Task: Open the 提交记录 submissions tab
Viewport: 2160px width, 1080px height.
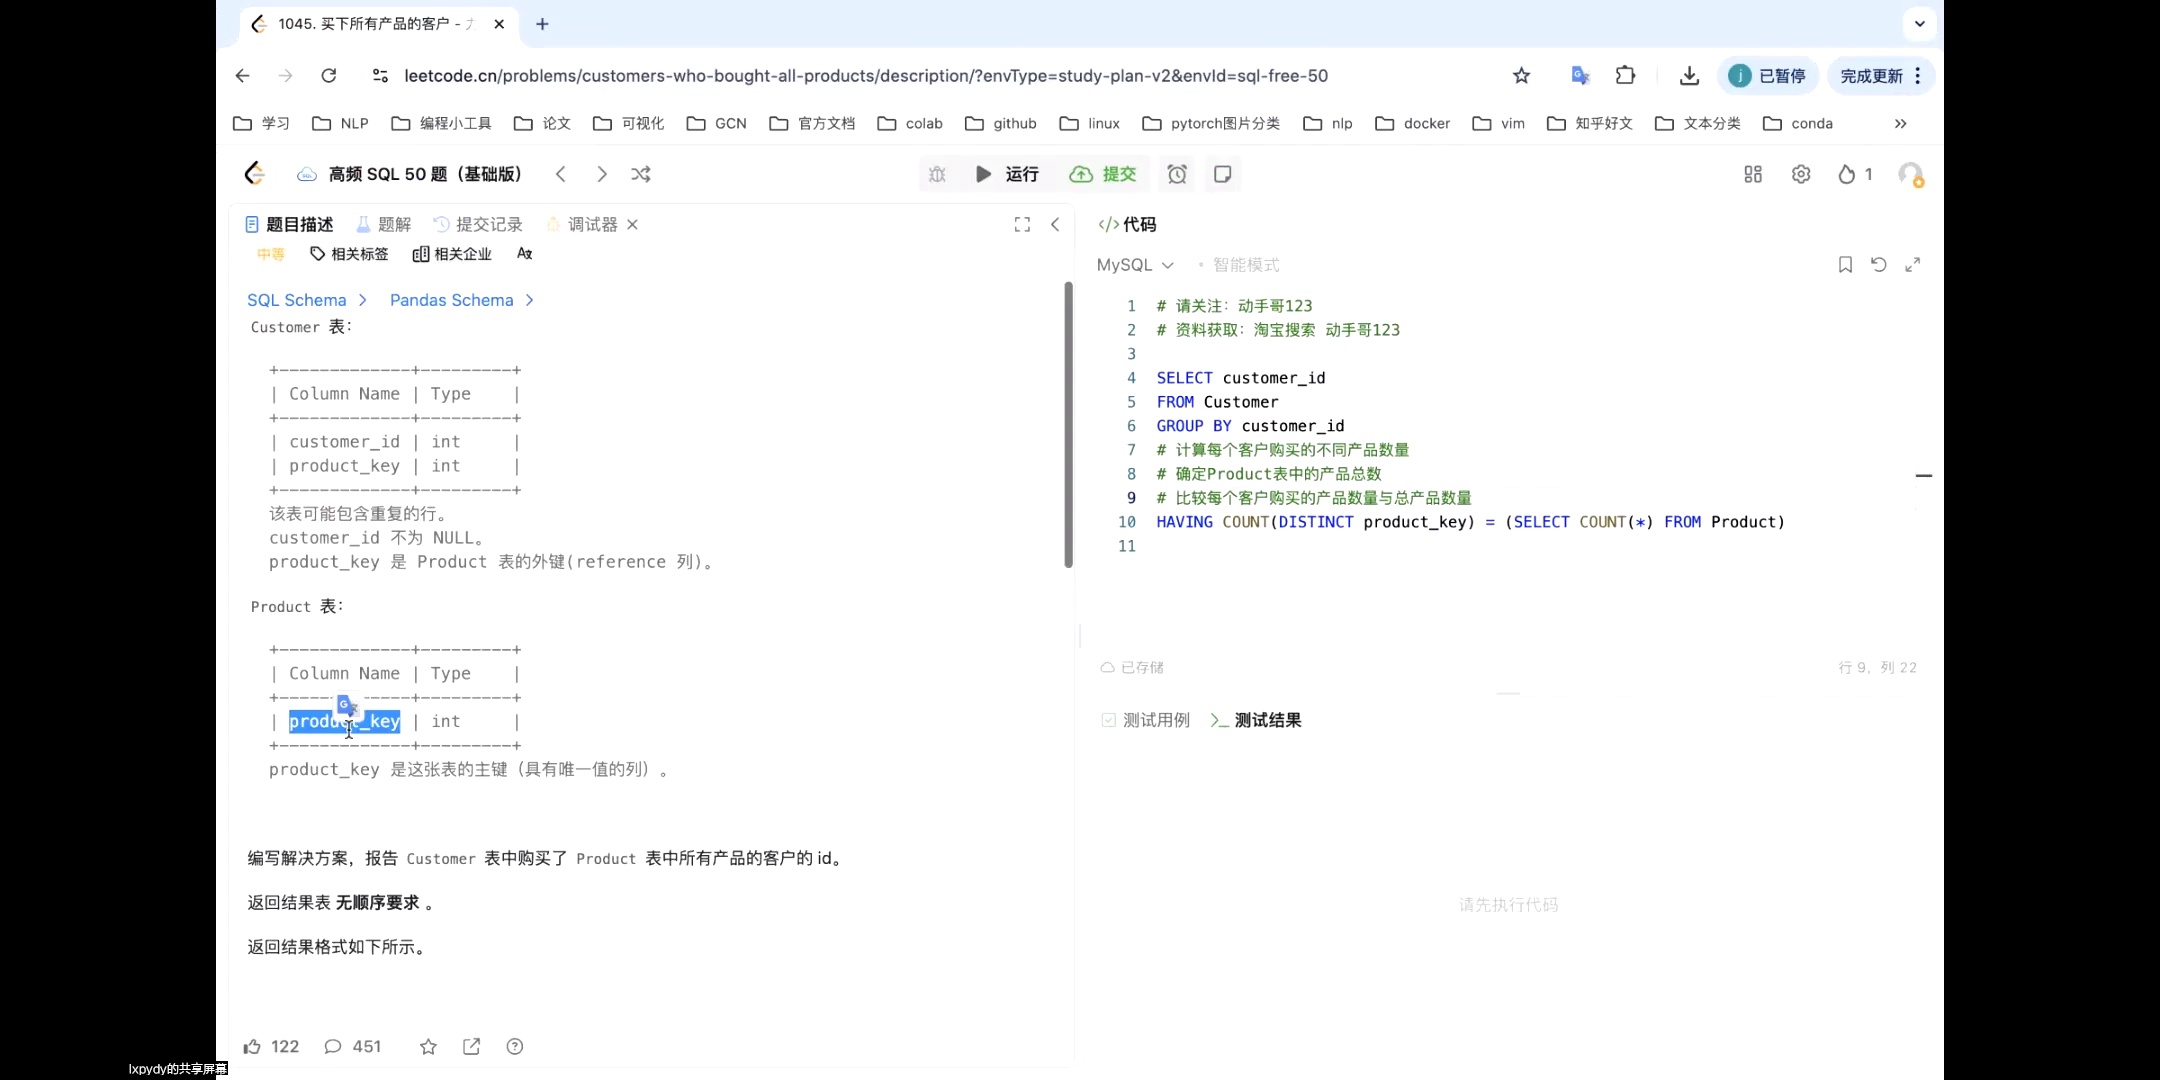Action: [x=489, y=224]
